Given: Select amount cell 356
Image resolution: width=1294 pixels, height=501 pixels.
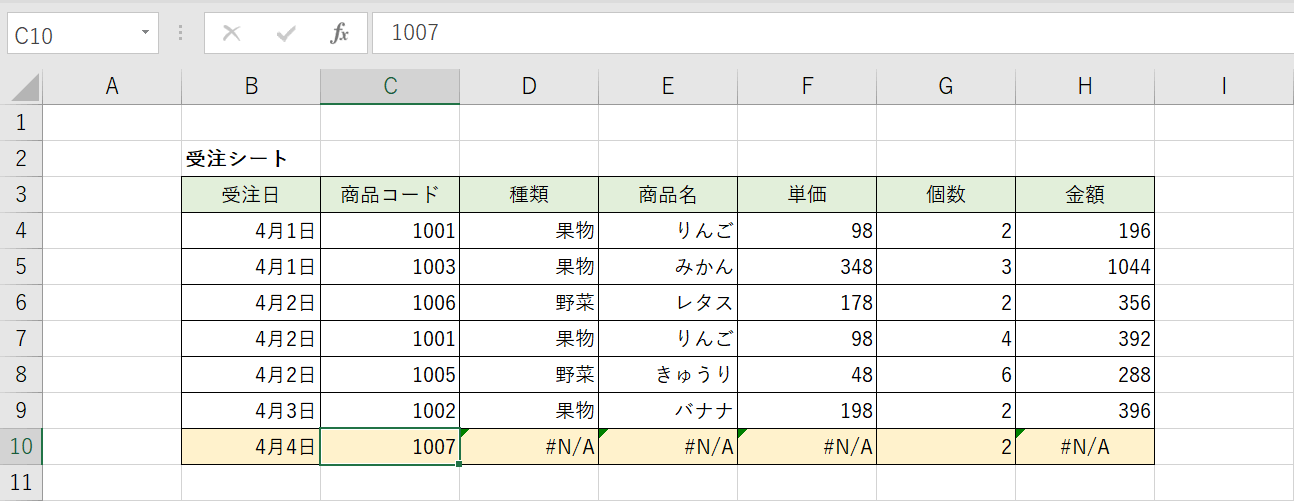Looking at the screenshot, I should (x=1085, y=303).
